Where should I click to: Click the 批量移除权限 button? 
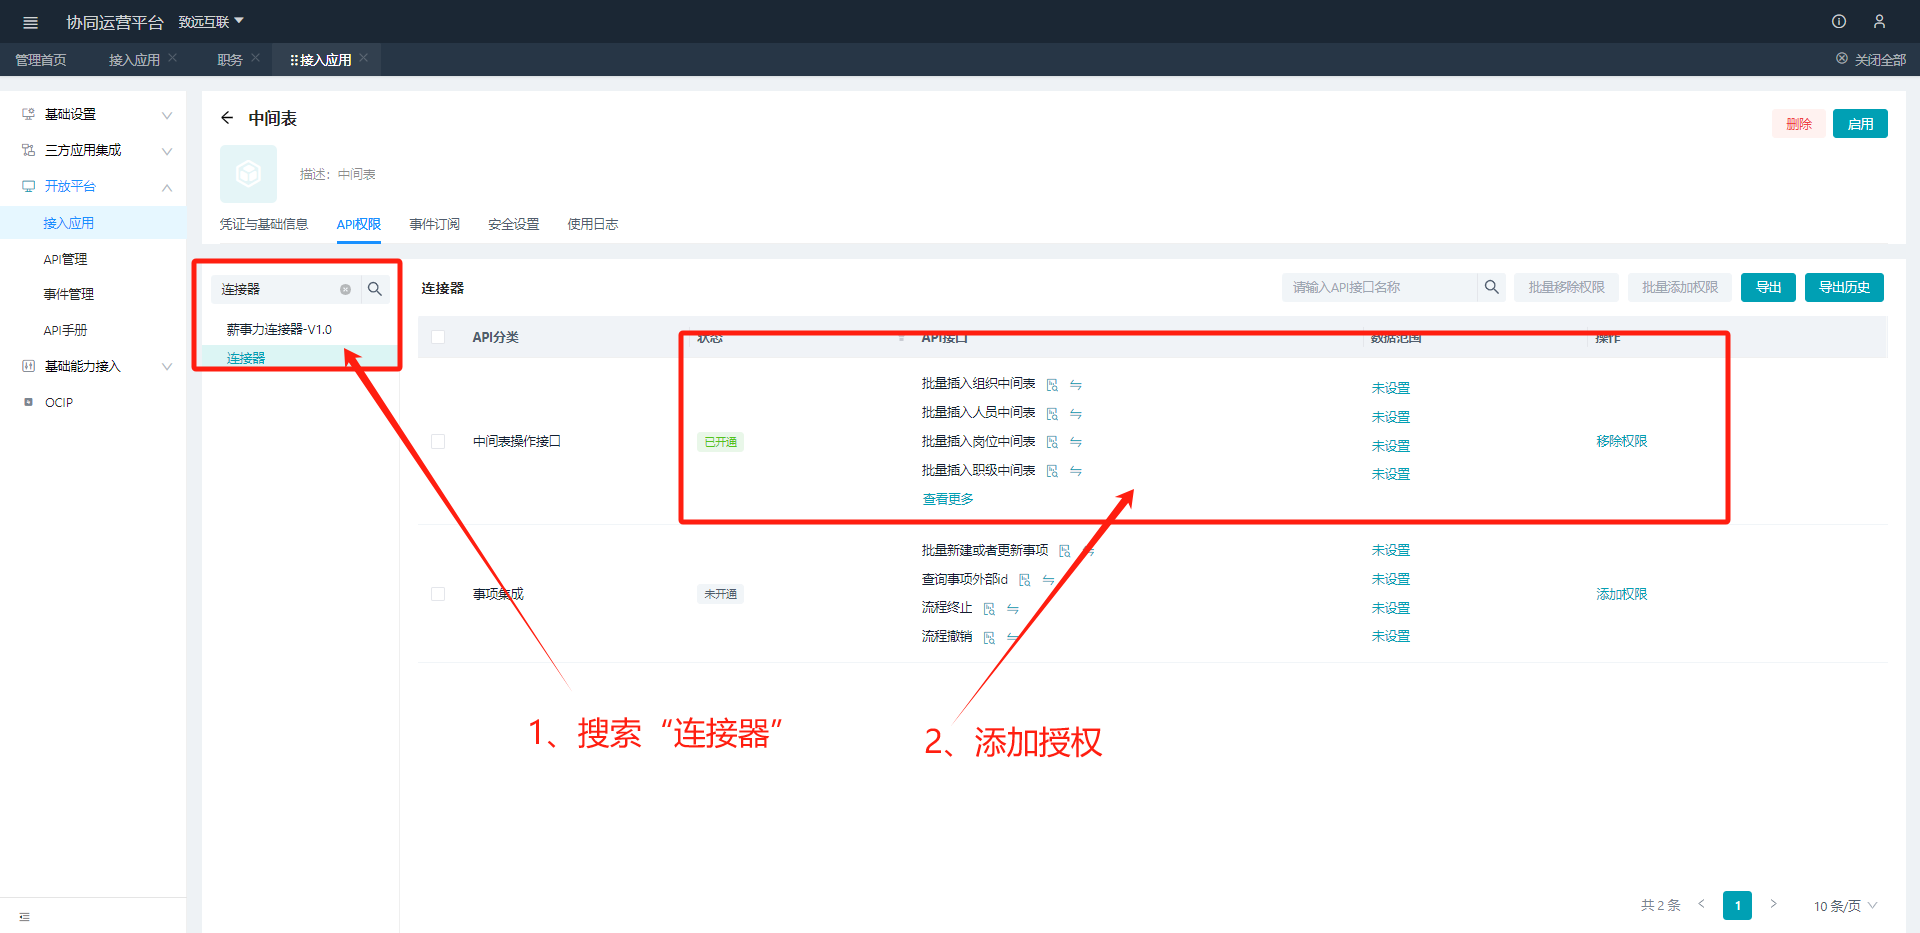1566,287
